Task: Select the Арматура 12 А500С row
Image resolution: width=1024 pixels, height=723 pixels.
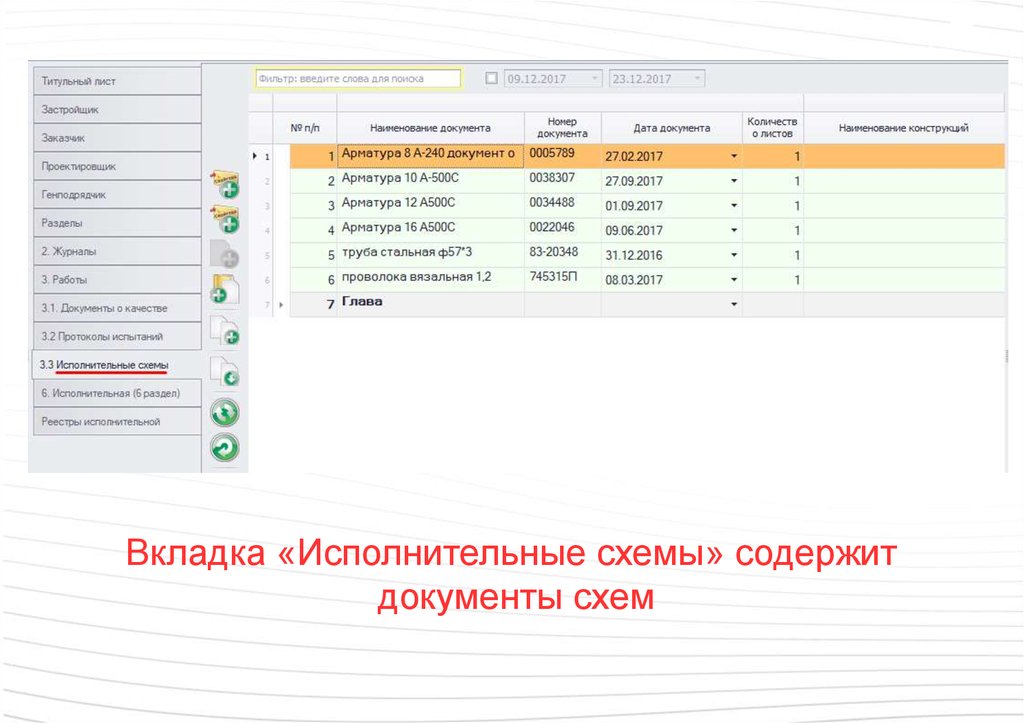Action: point(430,205)
